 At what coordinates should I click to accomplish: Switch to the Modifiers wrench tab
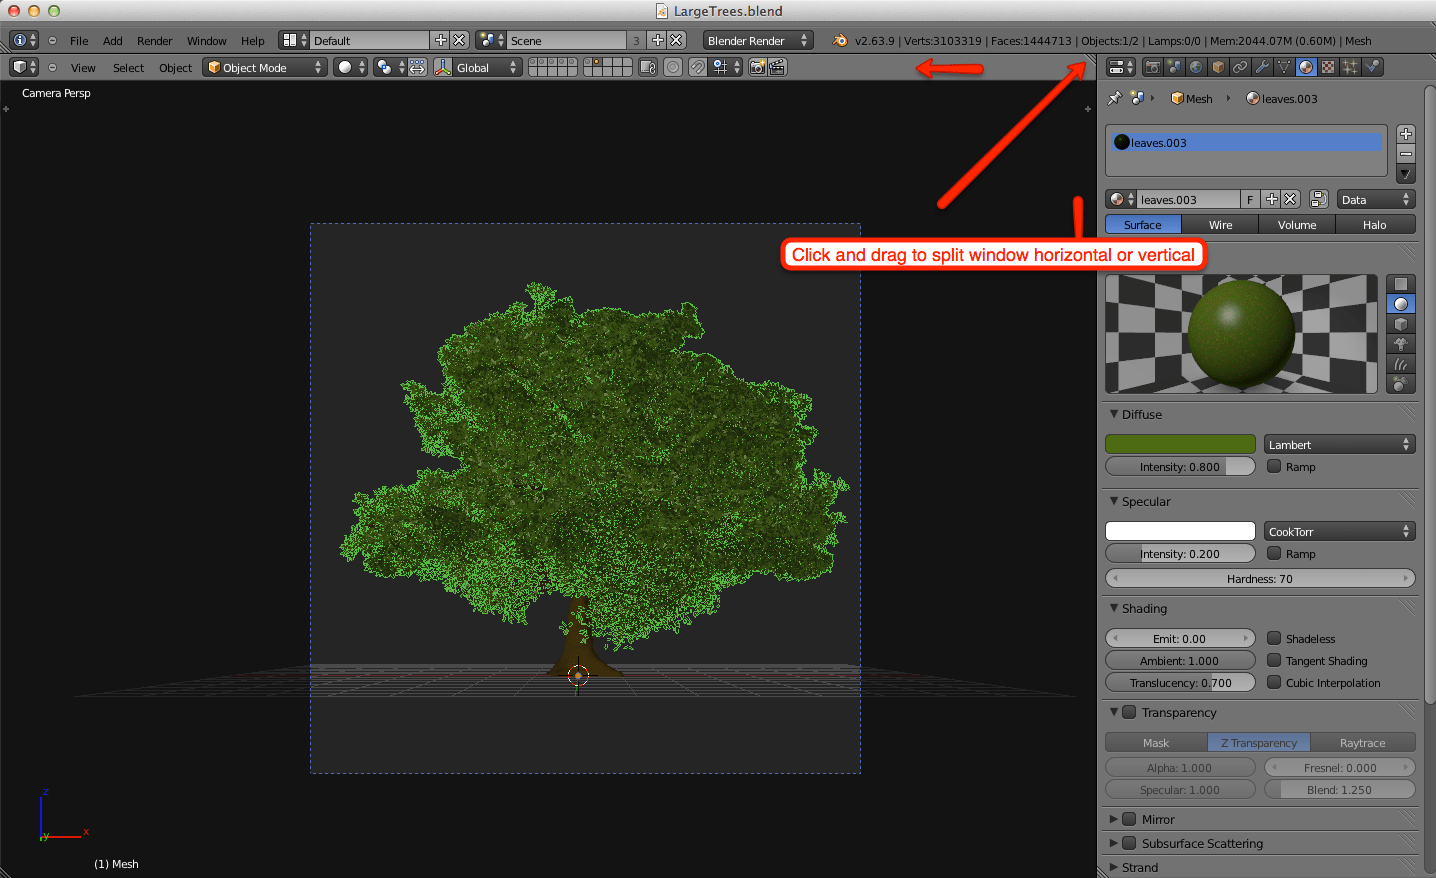click(1262, 67)
